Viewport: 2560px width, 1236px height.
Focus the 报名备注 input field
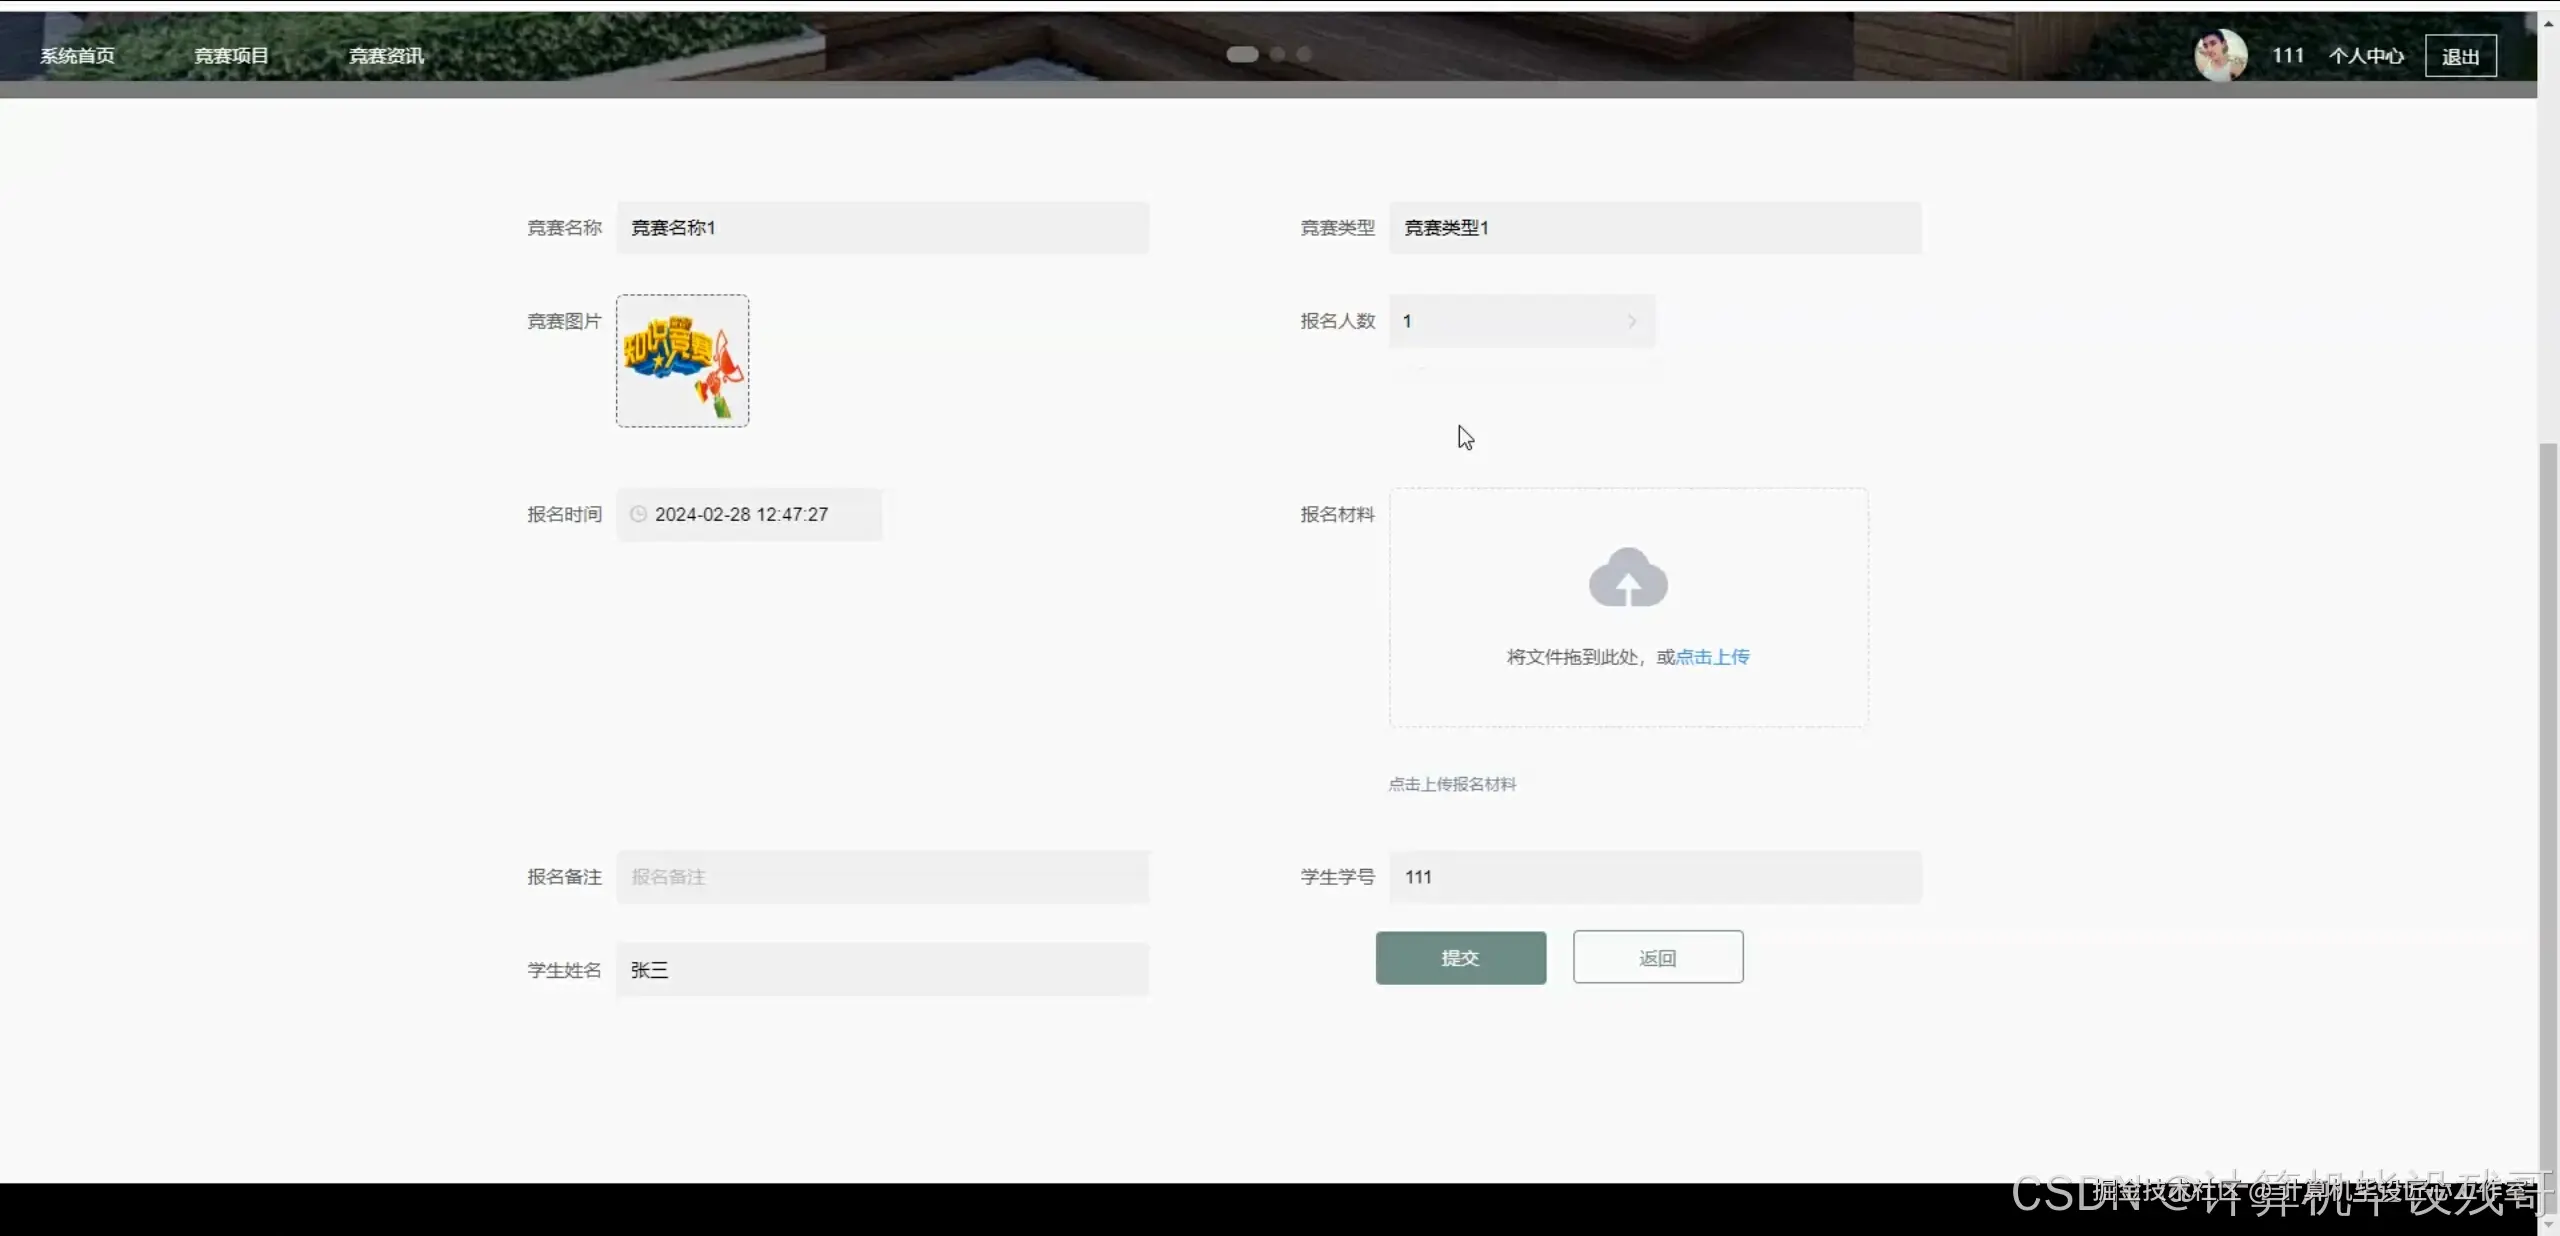click(x=882, y=877)
